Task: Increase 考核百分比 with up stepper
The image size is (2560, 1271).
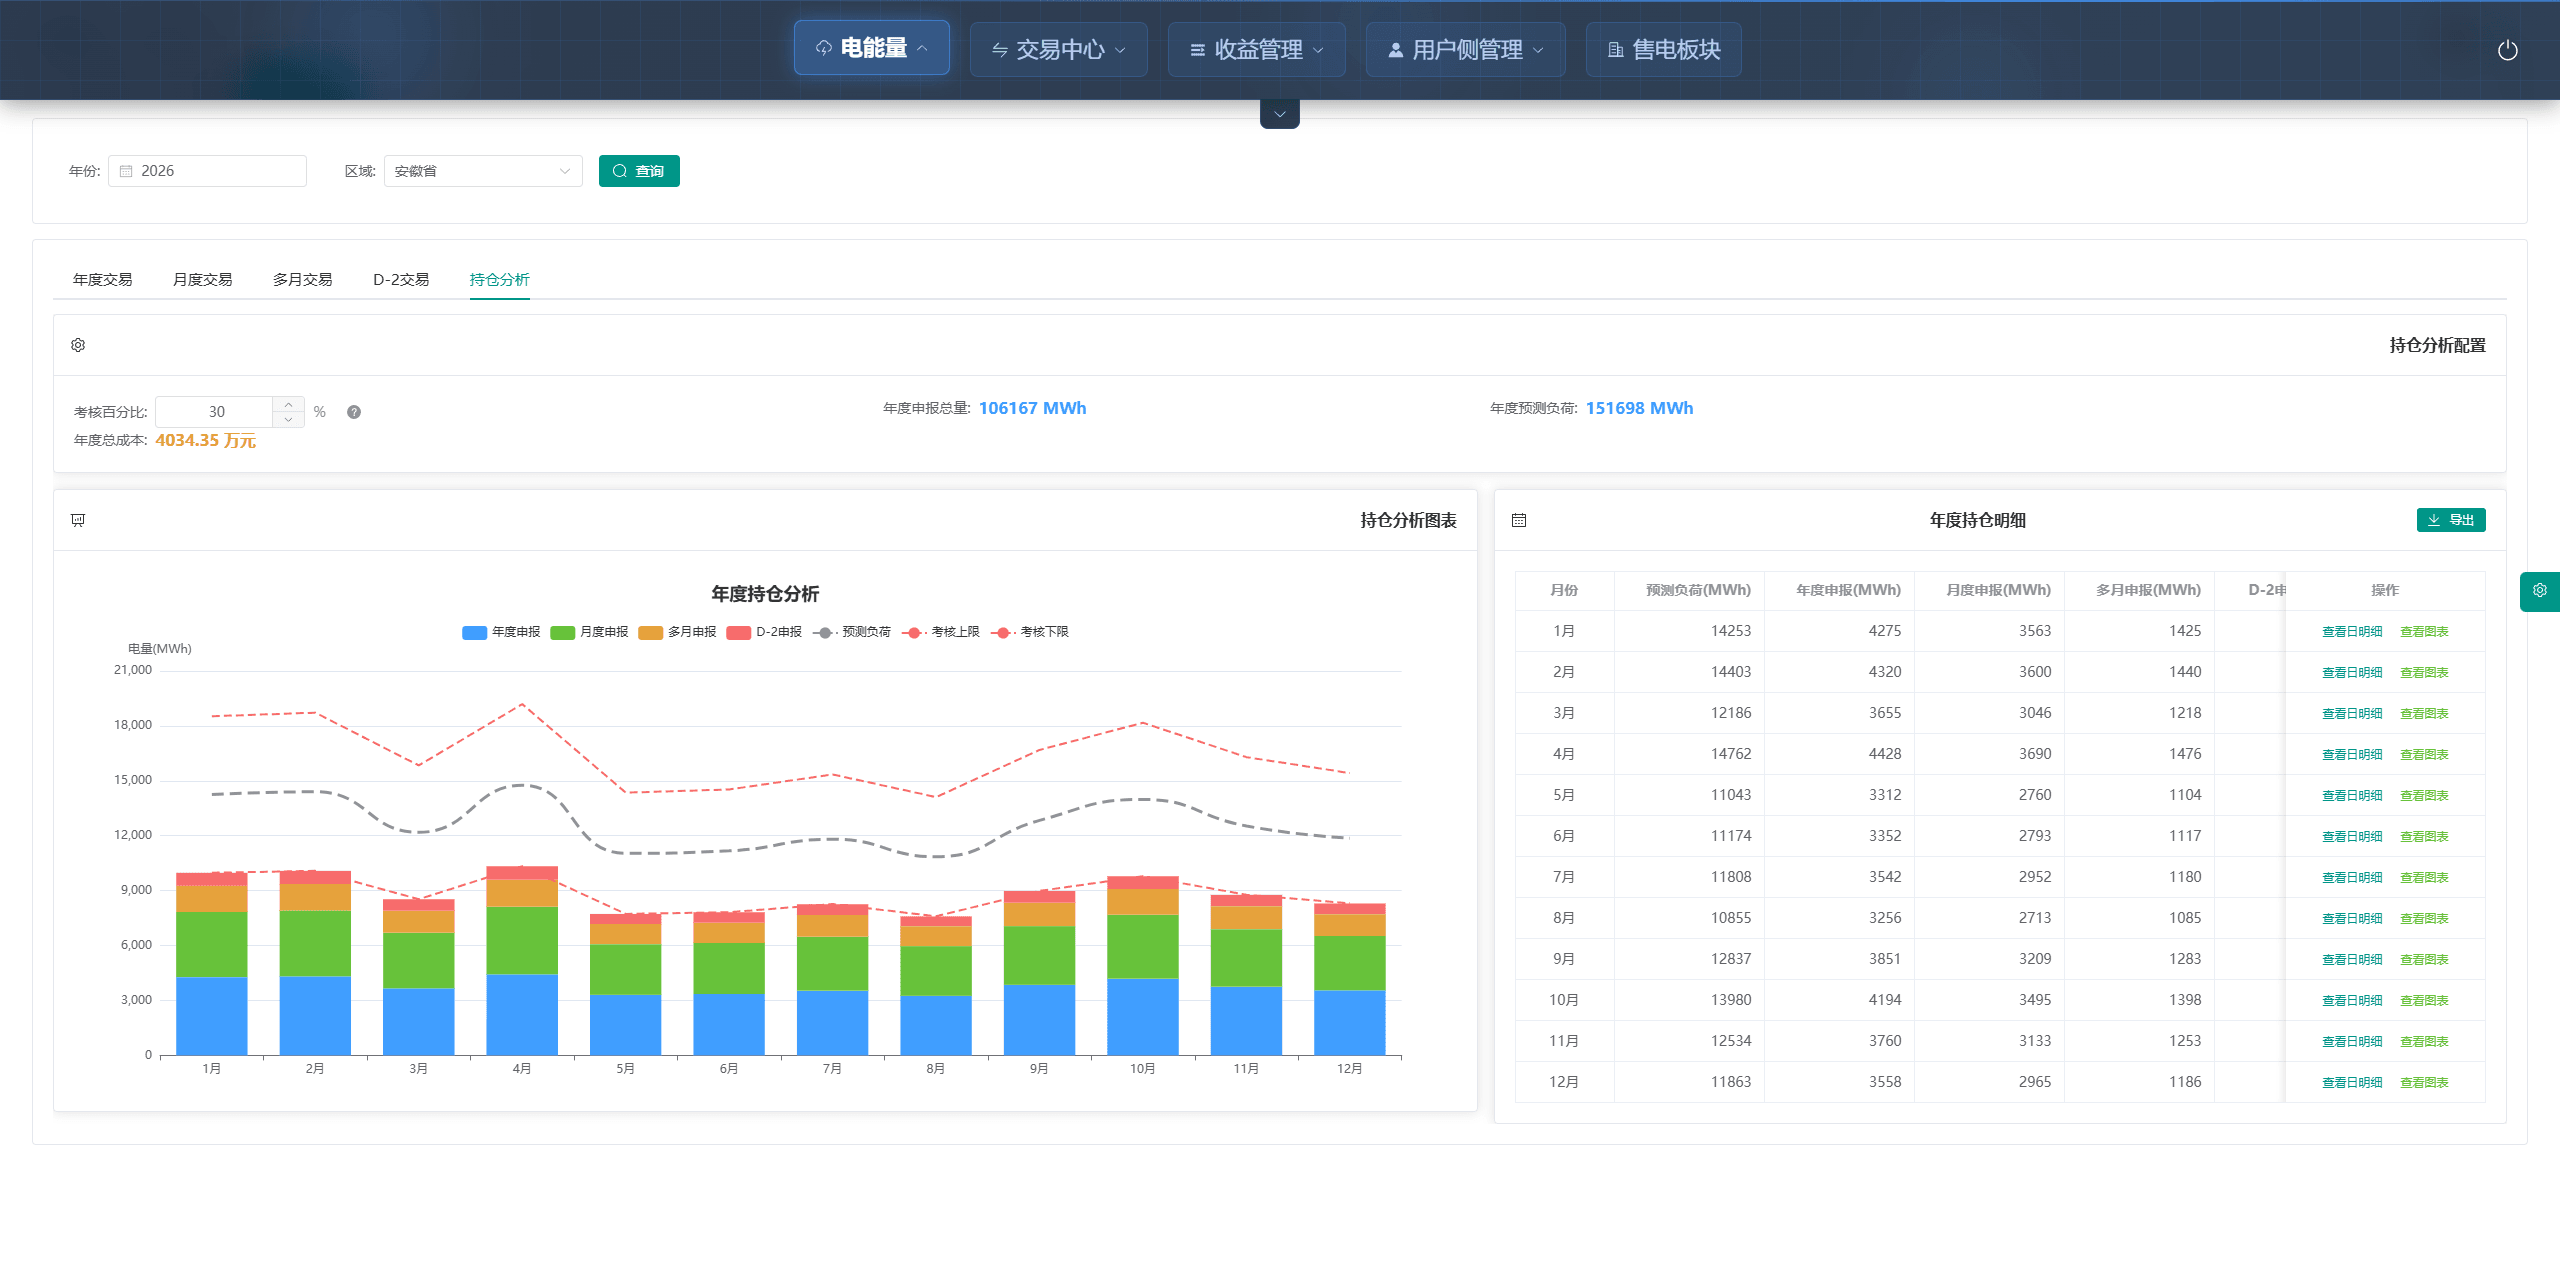Action: click(x=288, y=404)
